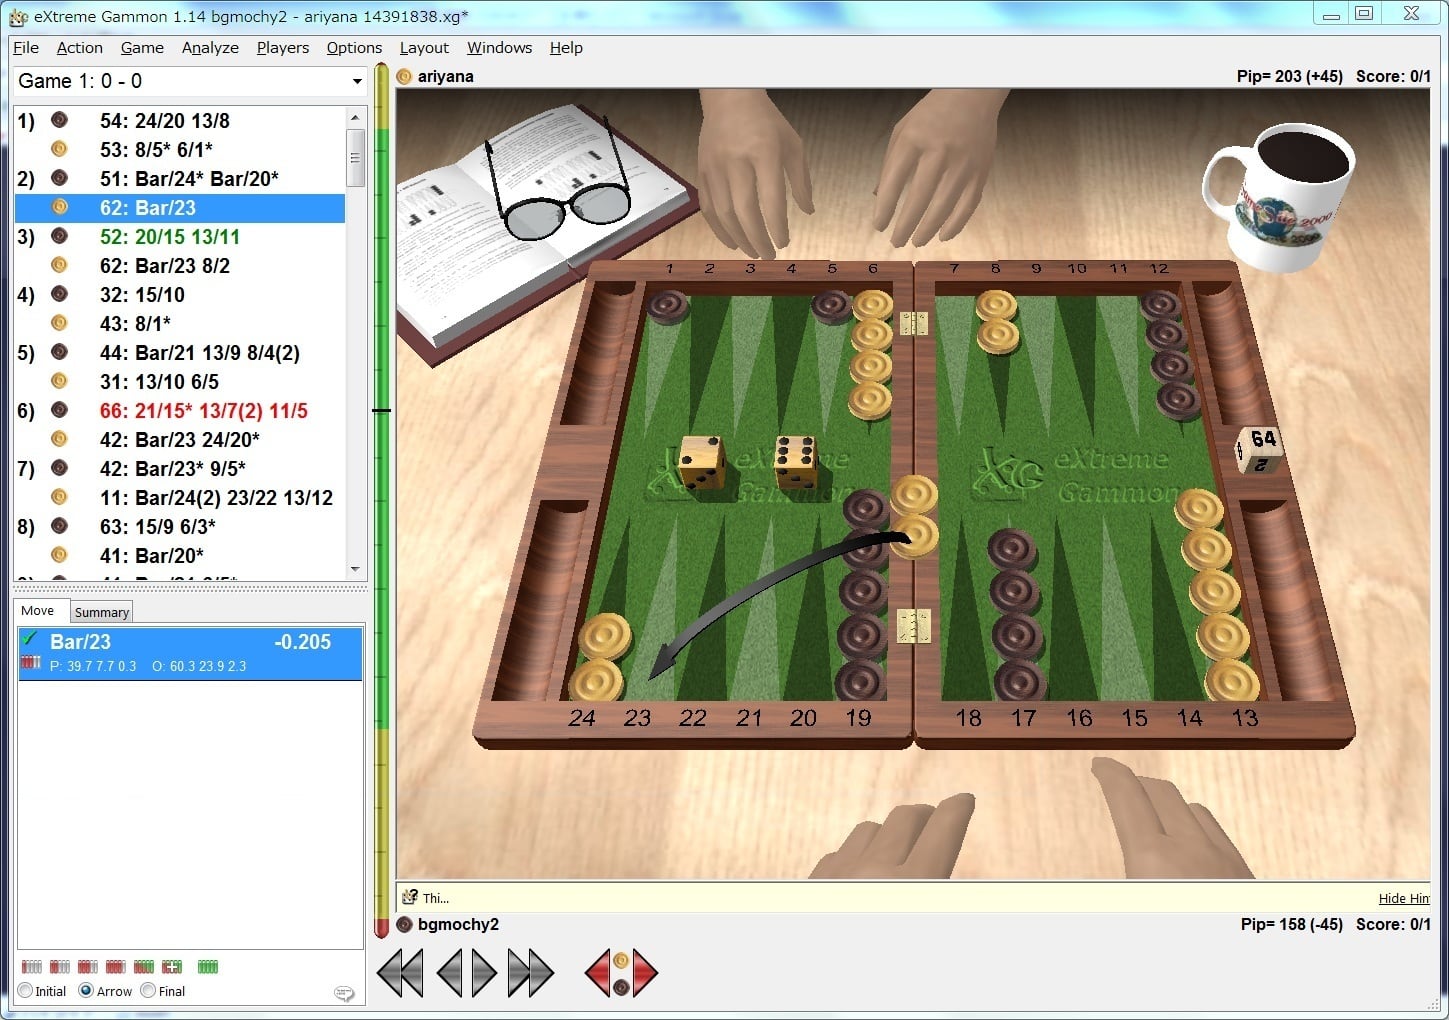This screenshot has width=1449, height=1020.
Task: Step forward one move with single-right arrow
Action: tap(484, 973)
